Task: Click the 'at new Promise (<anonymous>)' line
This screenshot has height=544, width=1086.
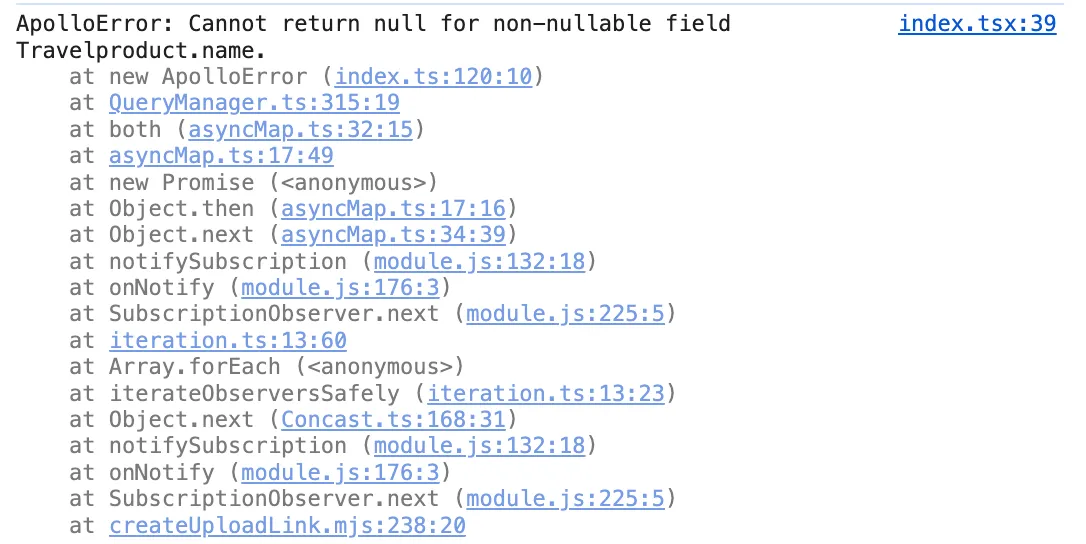Action: click(253, 182)
